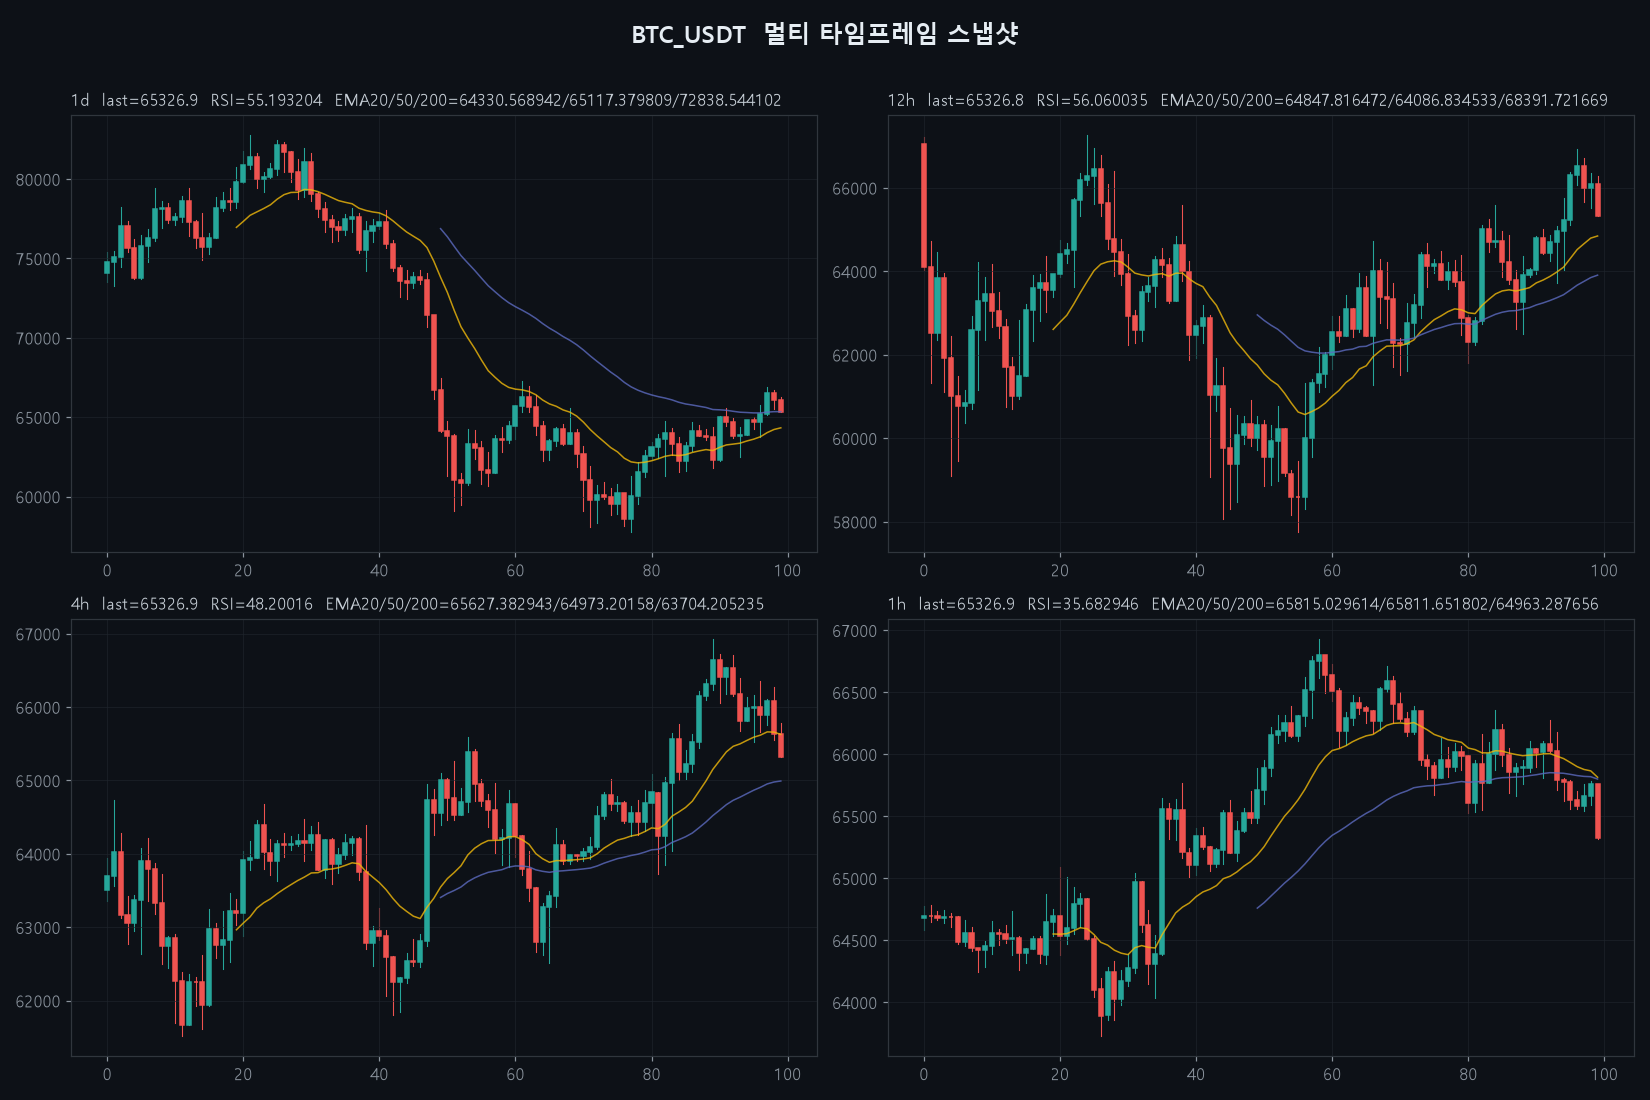Click the 67000 label on the 4h chart

click(38, 635)
